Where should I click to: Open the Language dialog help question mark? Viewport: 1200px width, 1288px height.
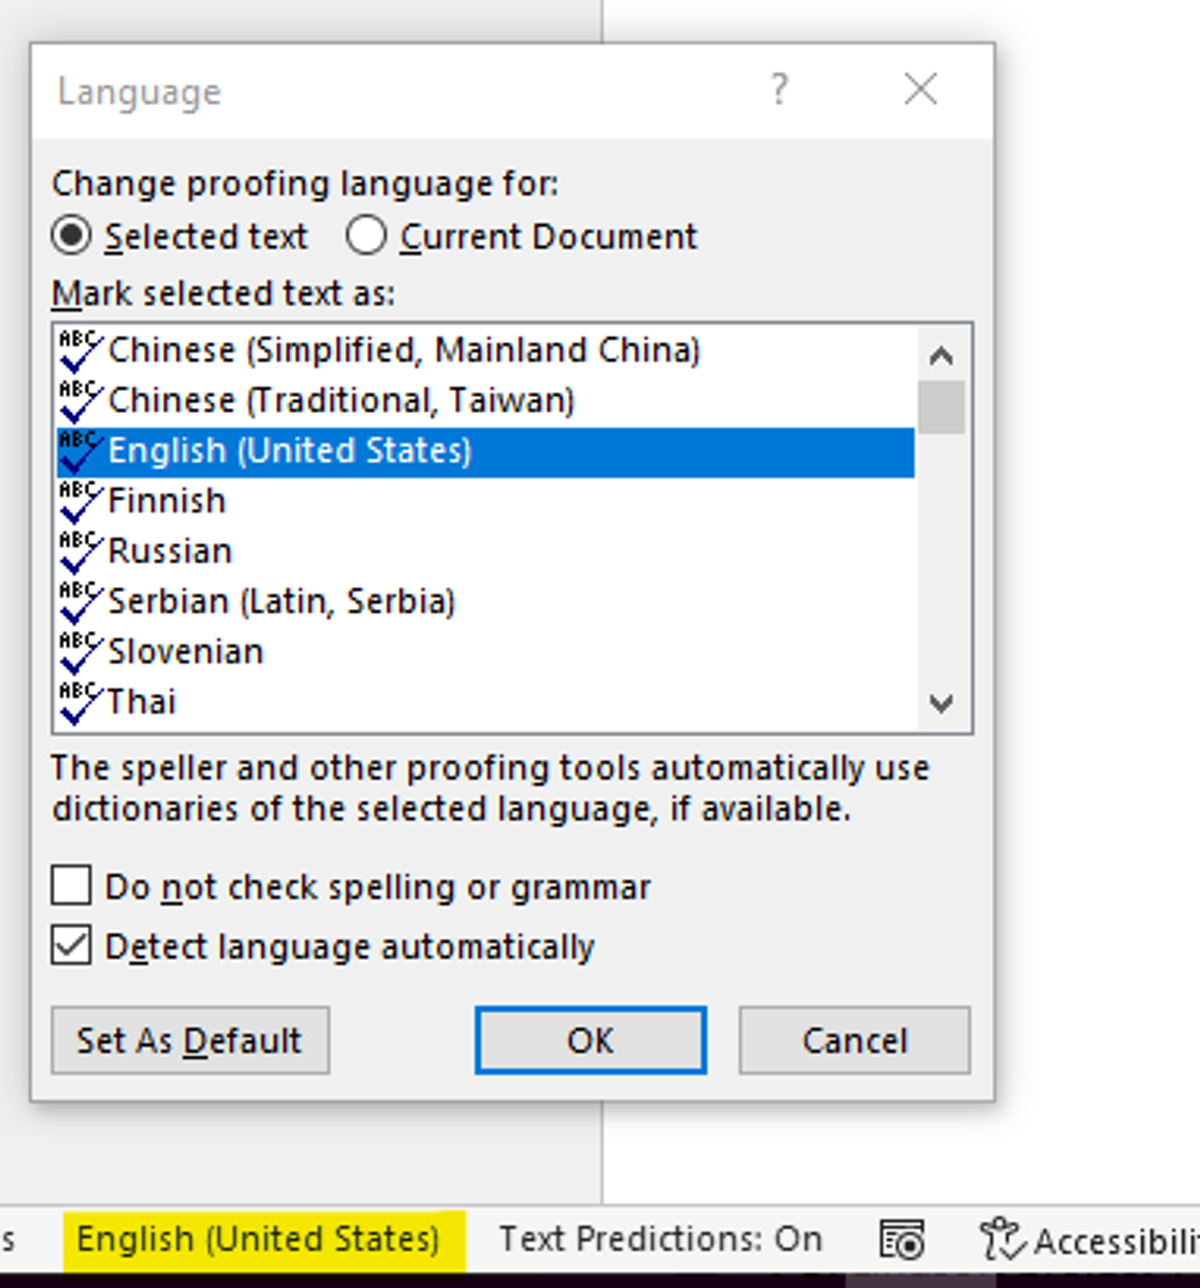click(779, 90)
